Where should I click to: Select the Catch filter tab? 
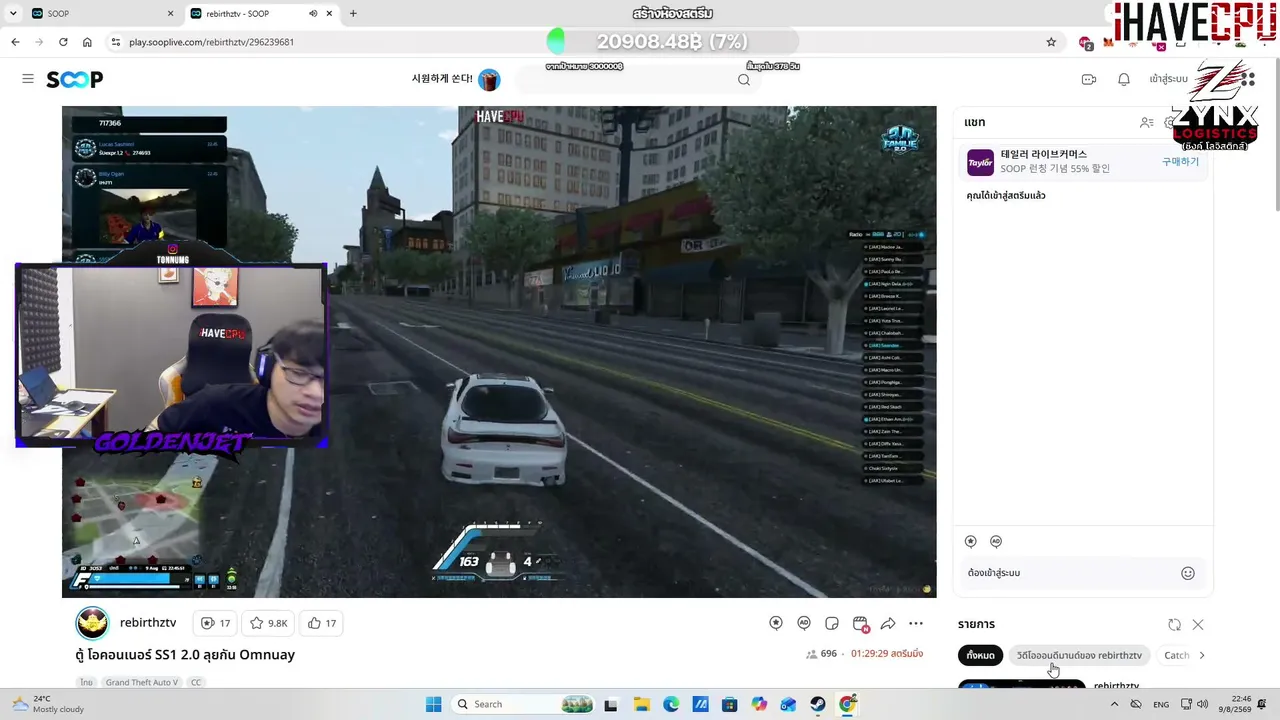(1177, 655)
